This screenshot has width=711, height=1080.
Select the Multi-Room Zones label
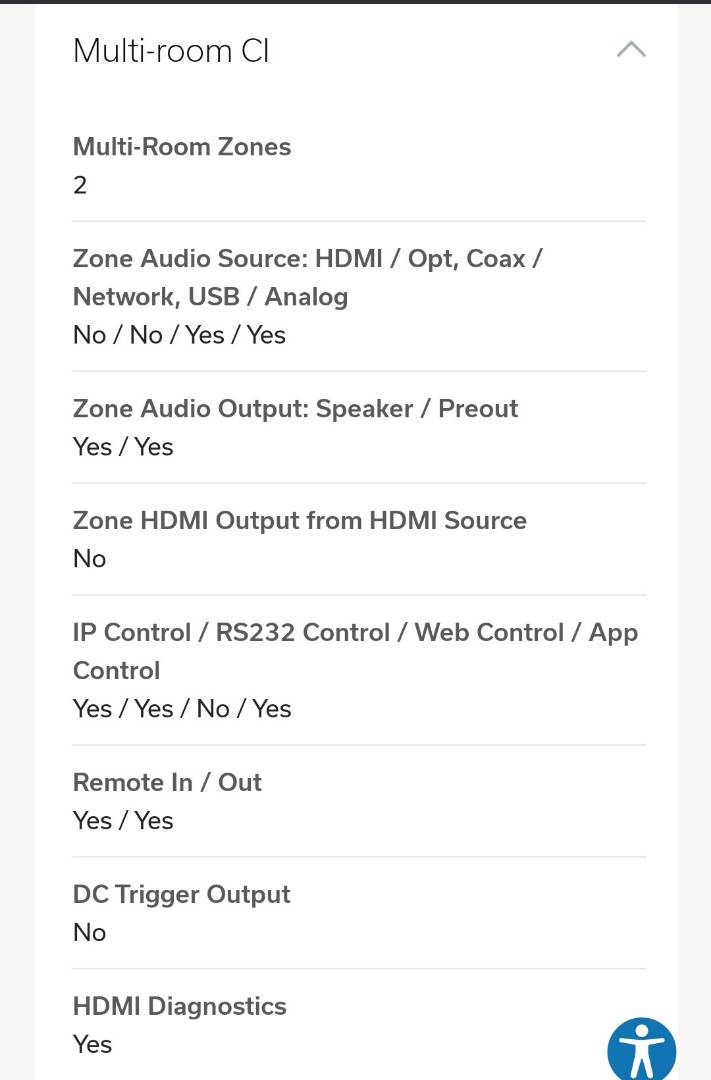tap(182, 147)
